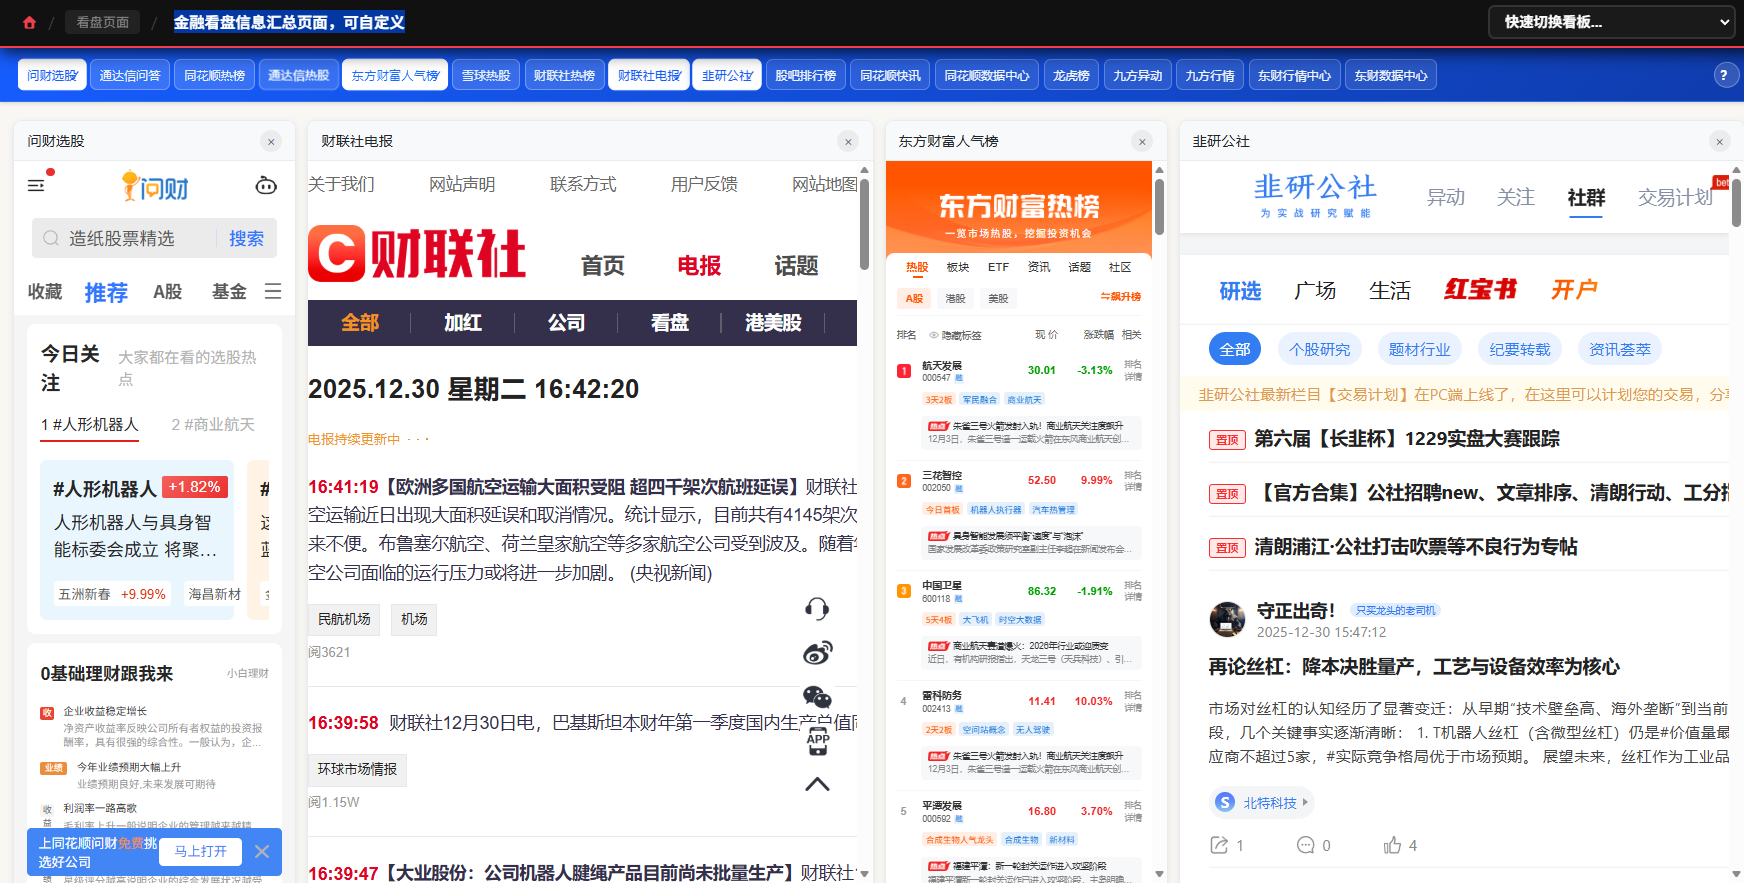
Task: Click the share icon under 再论丝杠 post
Action: (1219, 845)
